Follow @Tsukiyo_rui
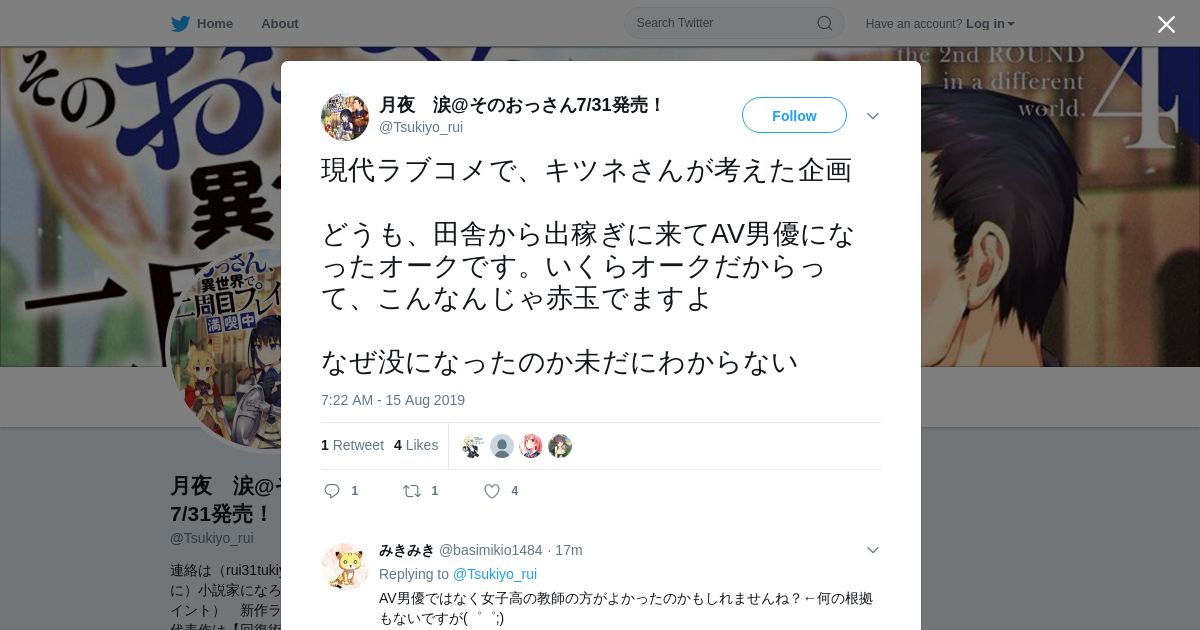Screen dimensions: 1200x630 coord(794,116)
